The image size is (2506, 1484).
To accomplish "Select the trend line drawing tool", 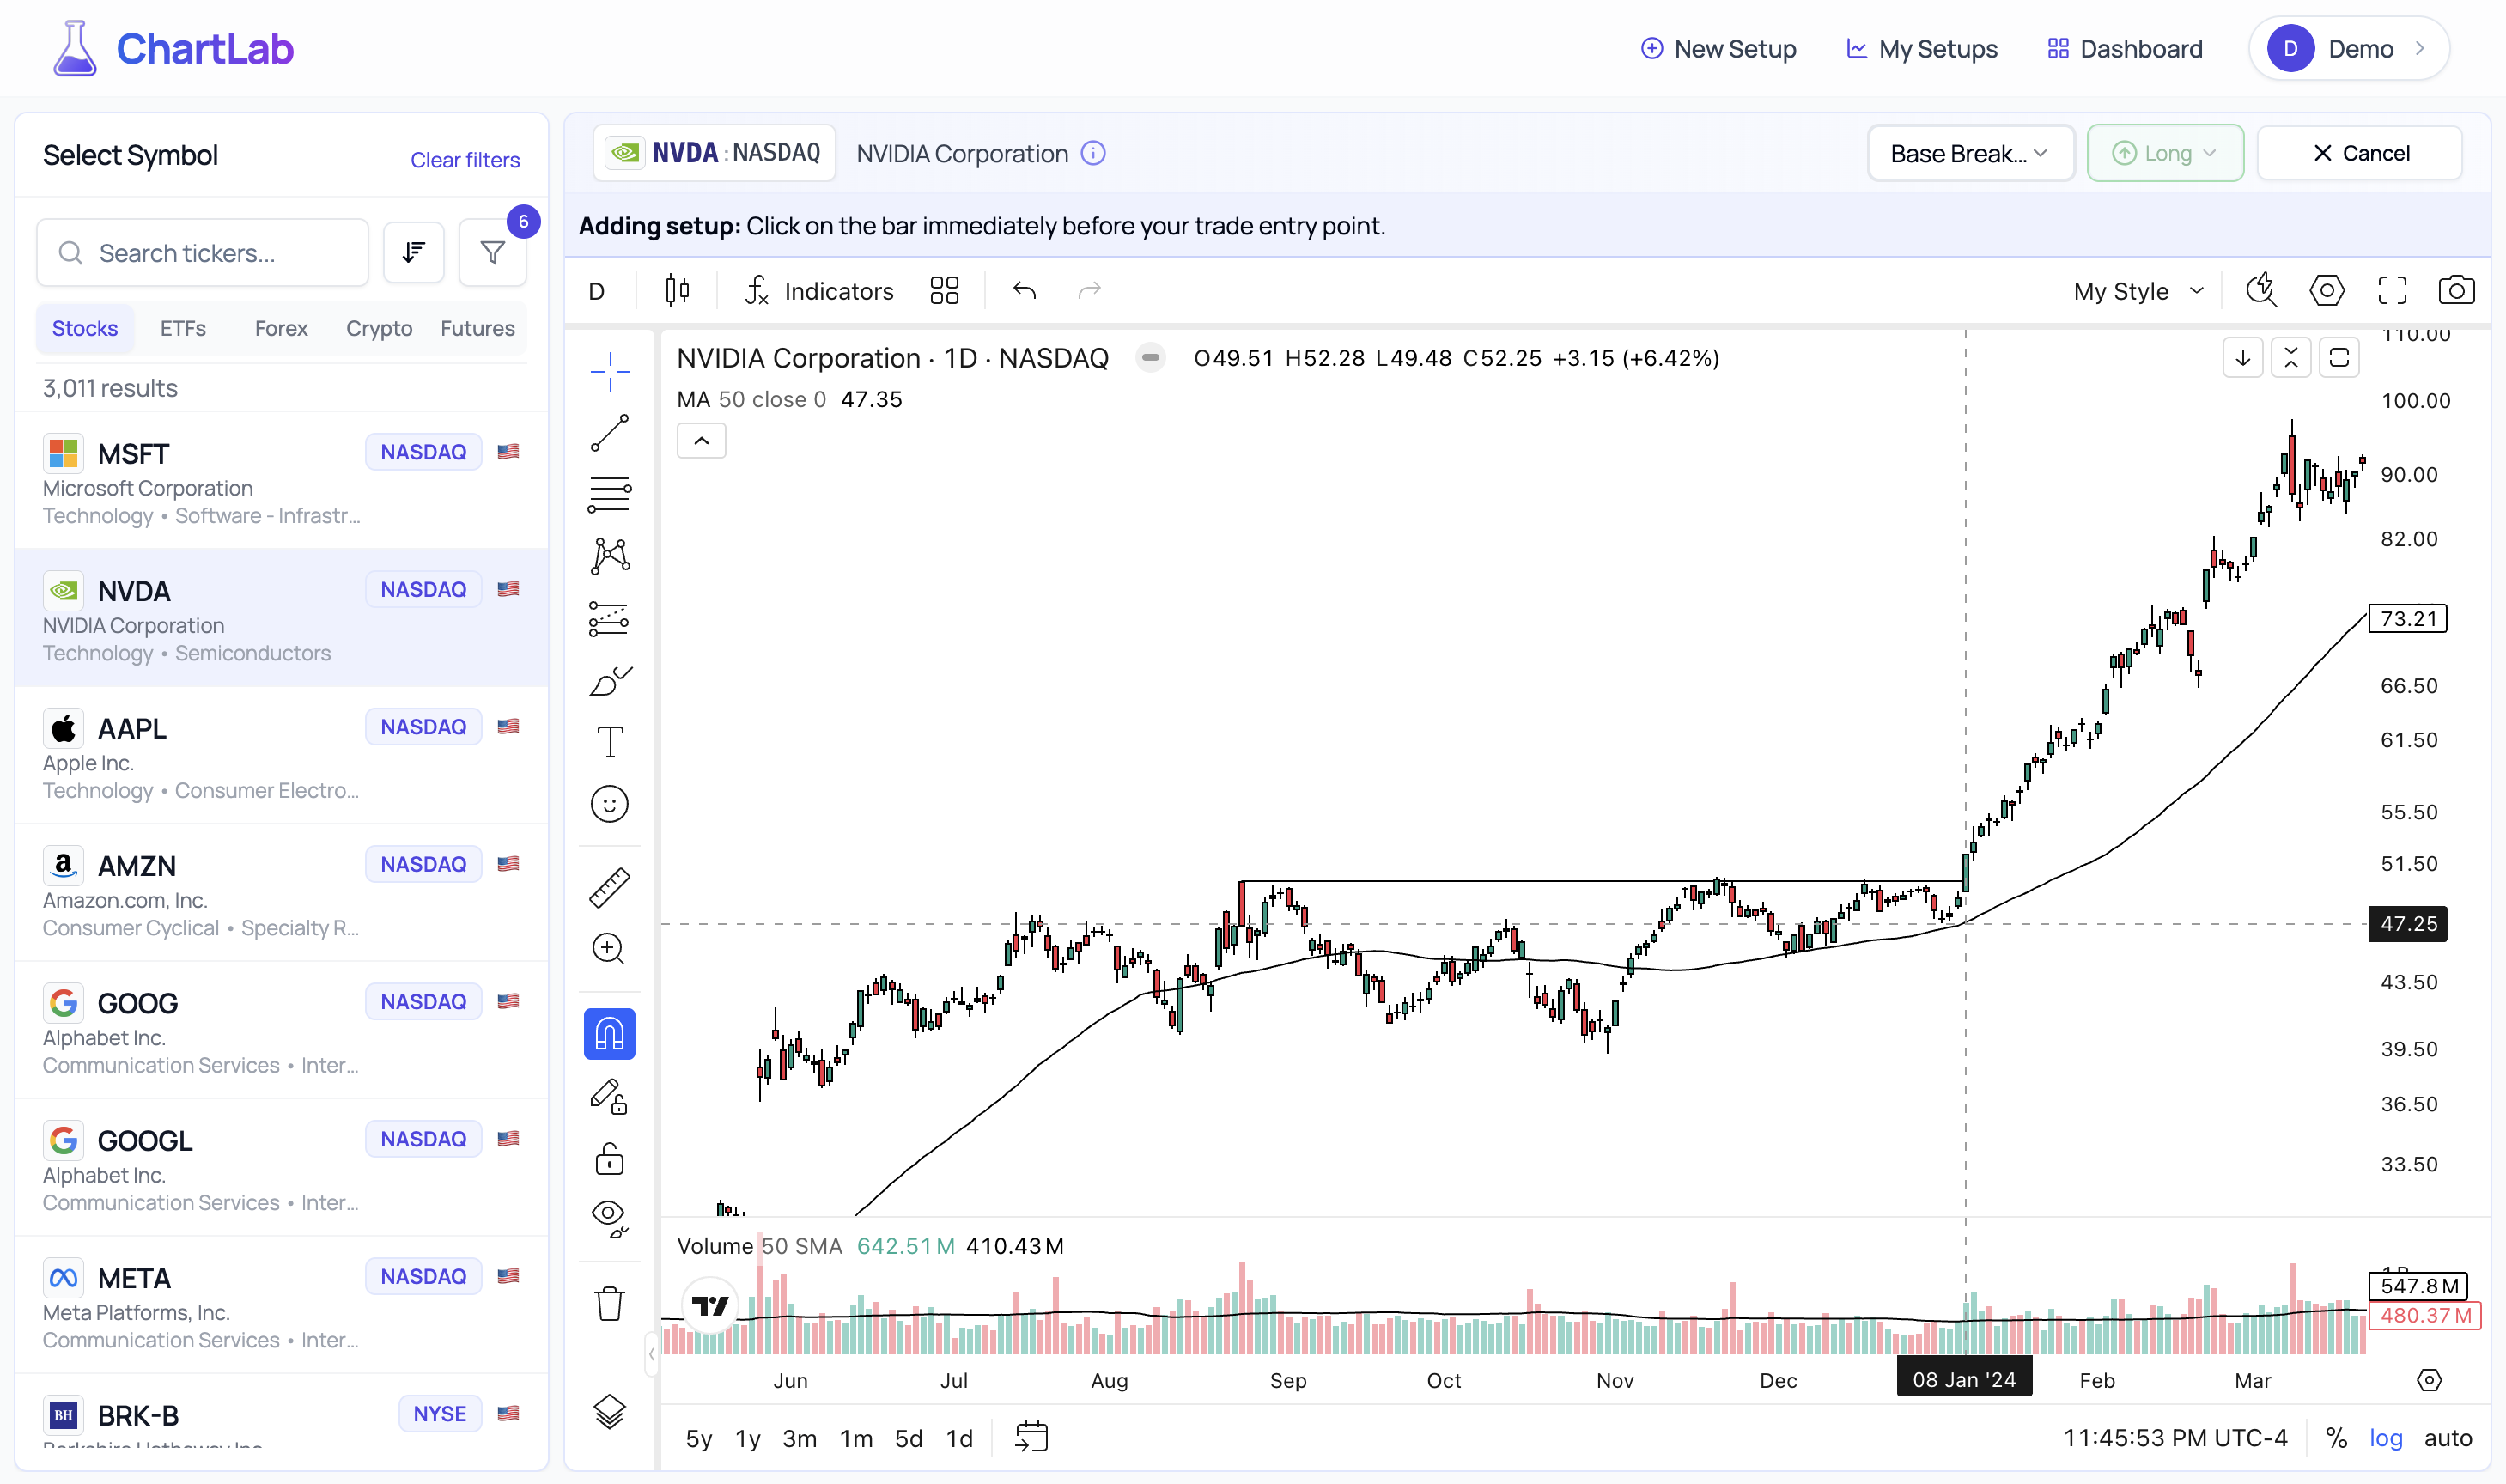I will pos(609,434).
